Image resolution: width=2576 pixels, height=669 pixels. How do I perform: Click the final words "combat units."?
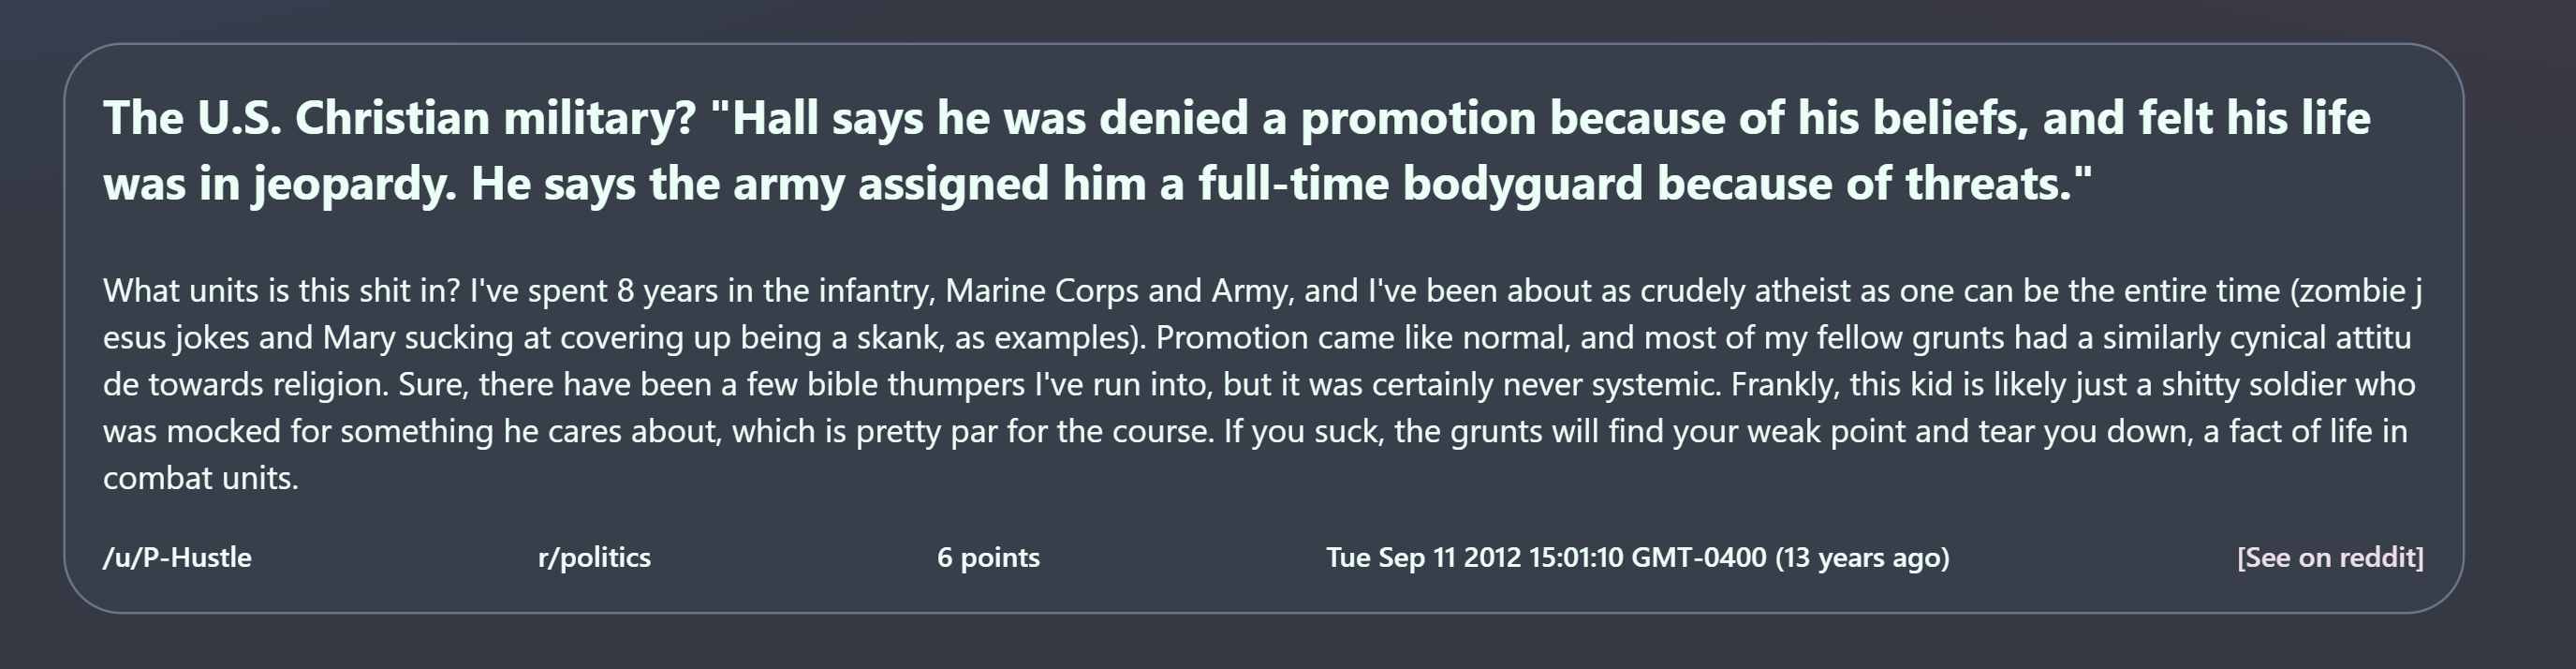tap(200, 478)
